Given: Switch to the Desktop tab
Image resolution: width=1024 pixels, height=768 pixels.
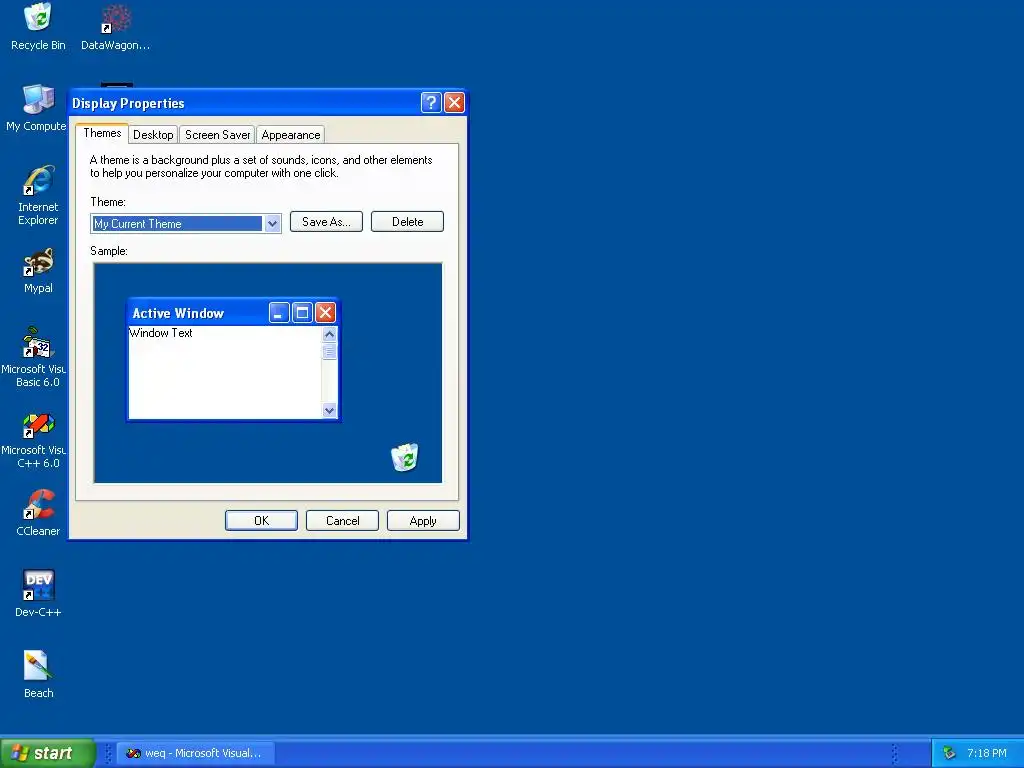Looking at the screenshot, I should 153,135.
